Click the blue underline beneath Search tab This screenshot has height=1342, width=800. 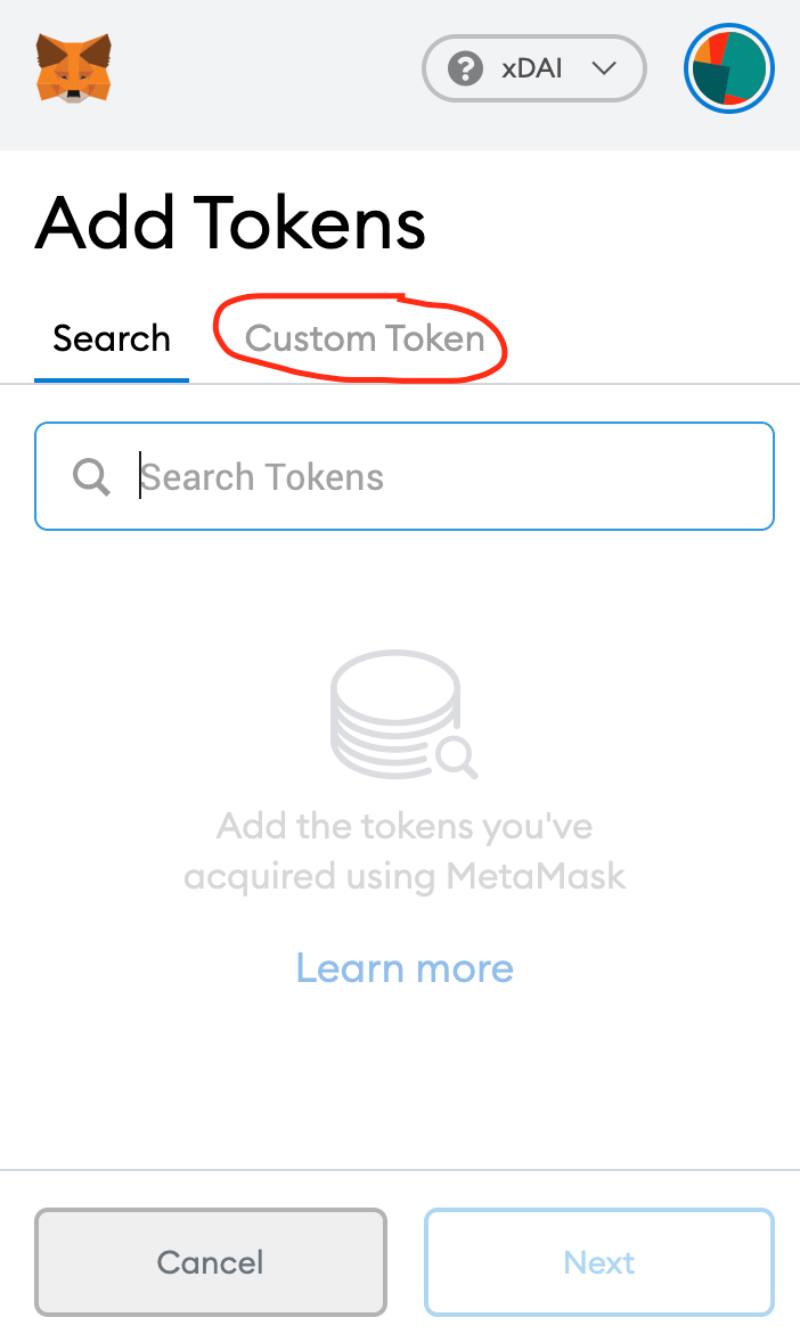(x=111, y=380)
